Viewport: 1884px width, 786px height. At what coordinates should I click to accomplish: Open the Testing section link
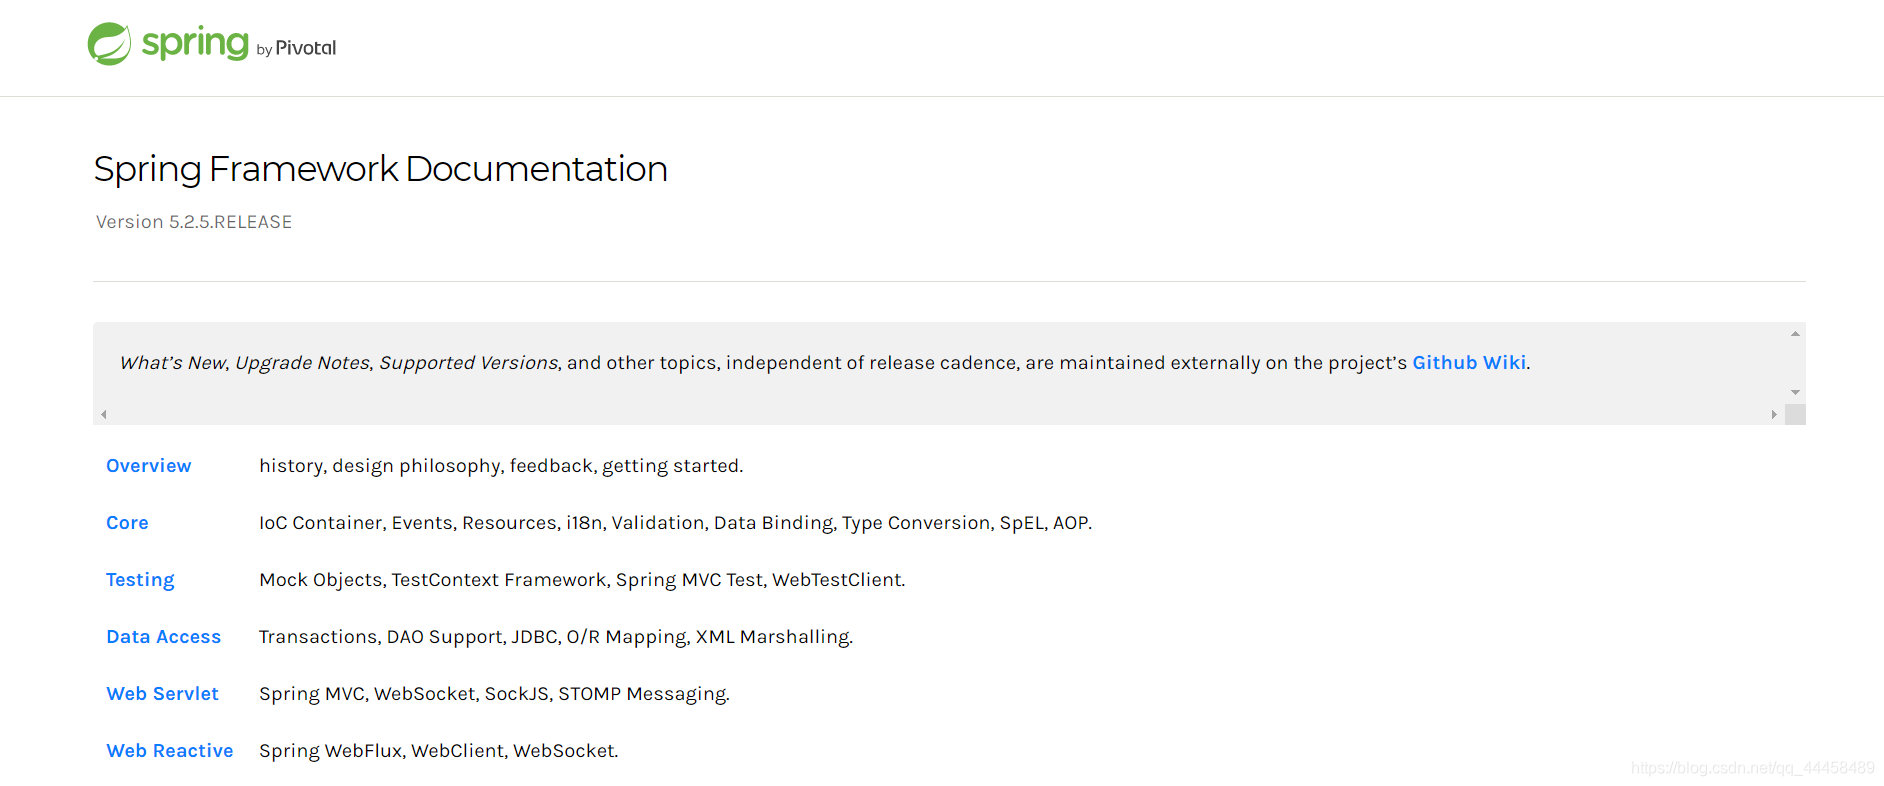coord(140,580)
